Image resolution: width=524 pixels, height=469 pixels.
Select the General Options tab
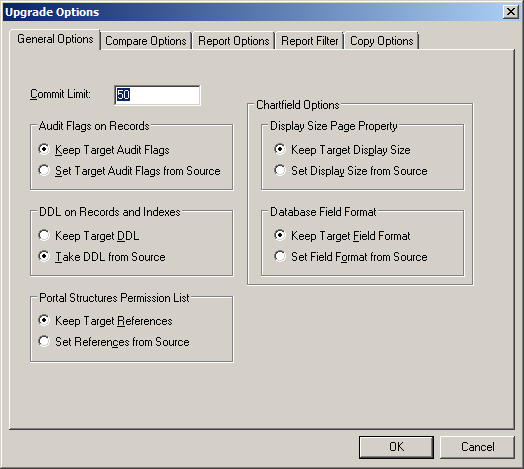point(55,39)
